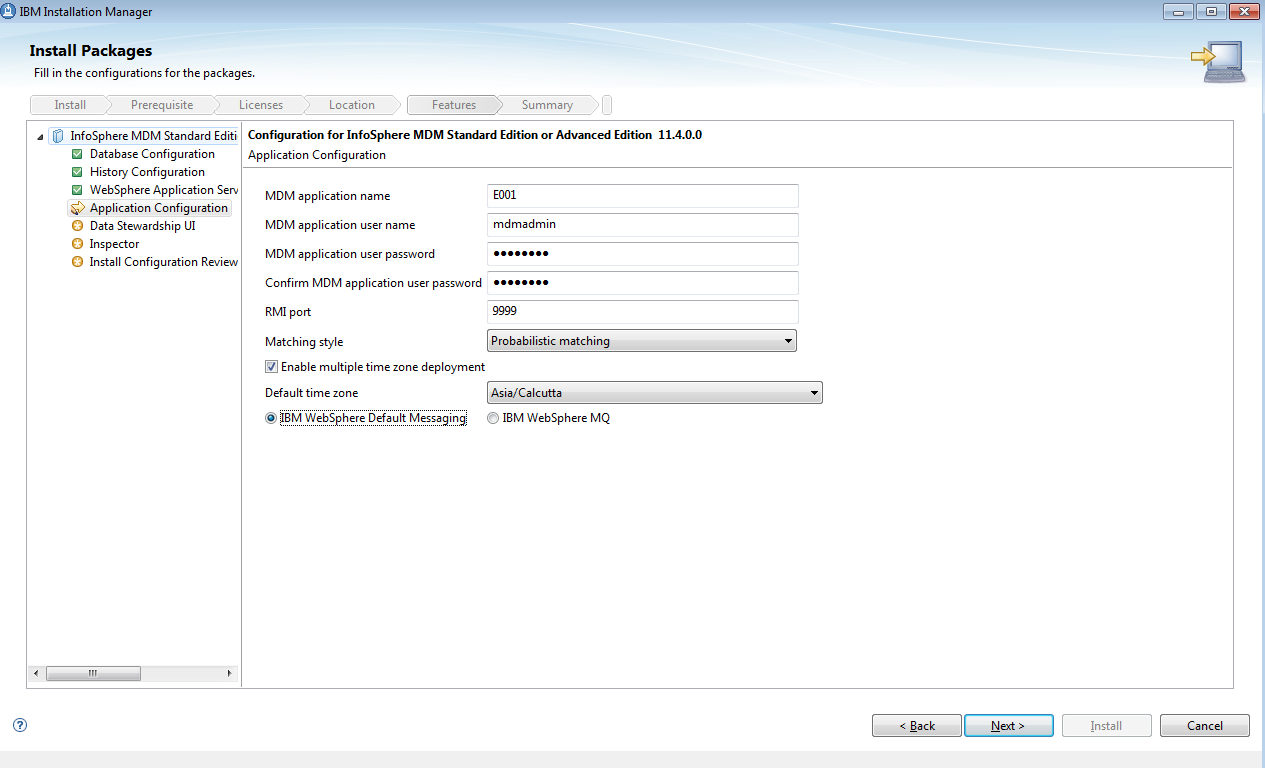Go to the Licenses wizard step
Viewport: 1265px width, 768px height.
[261, 105]
